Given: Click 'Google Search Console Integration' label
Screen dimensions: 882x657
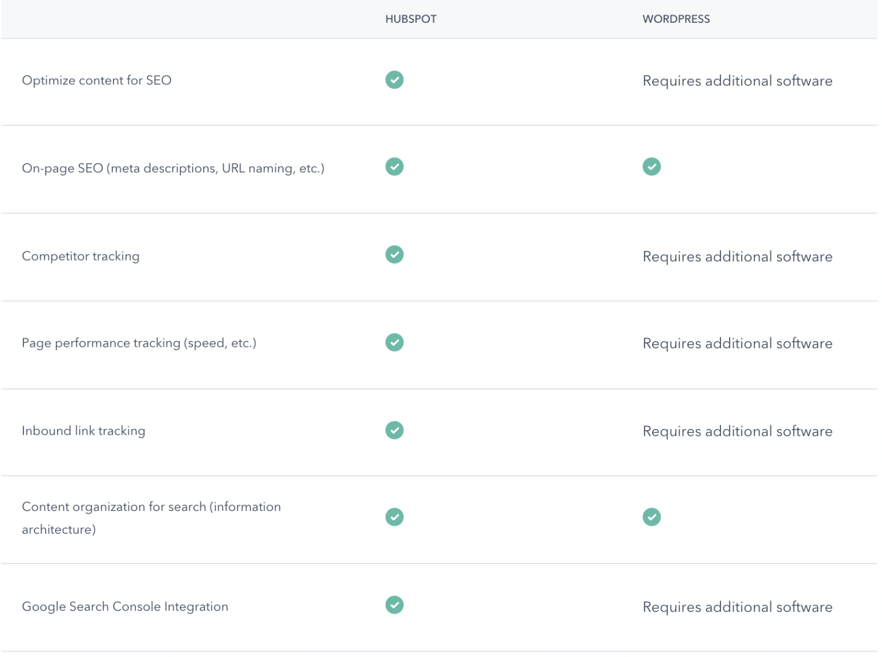Looking at the screenshot, I should pyautogui.click(x=125, y=606).
